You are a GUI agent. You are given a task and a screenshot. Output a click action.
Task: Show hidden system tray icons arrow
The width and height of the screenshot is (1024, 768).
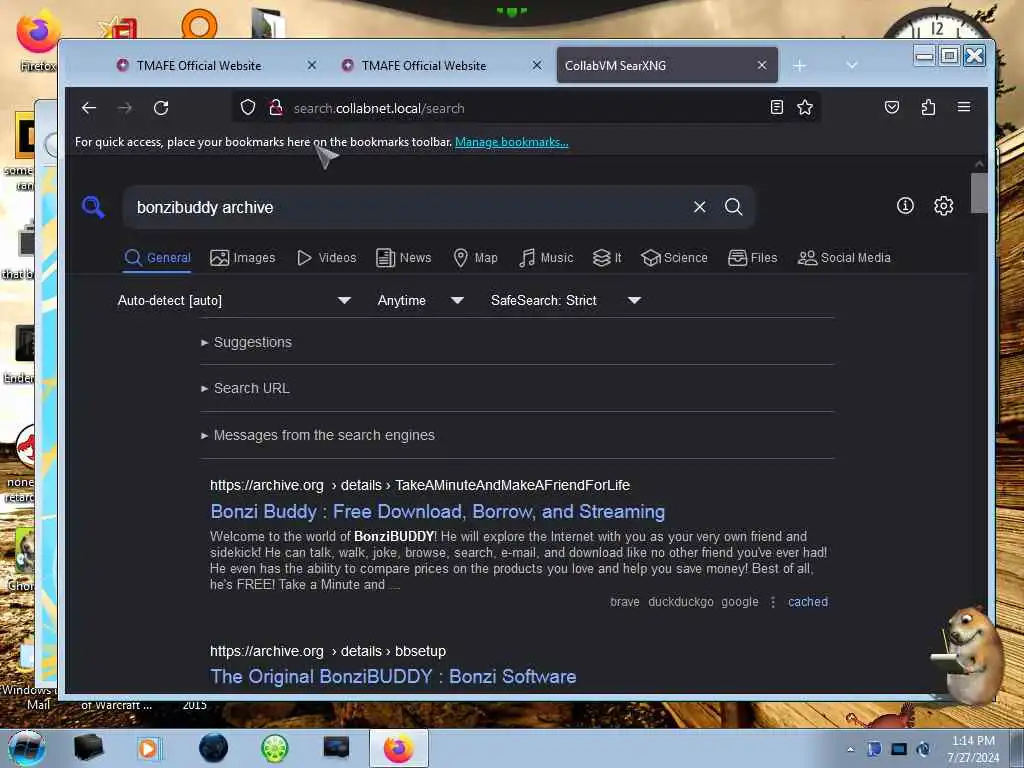tap(850, 749)
